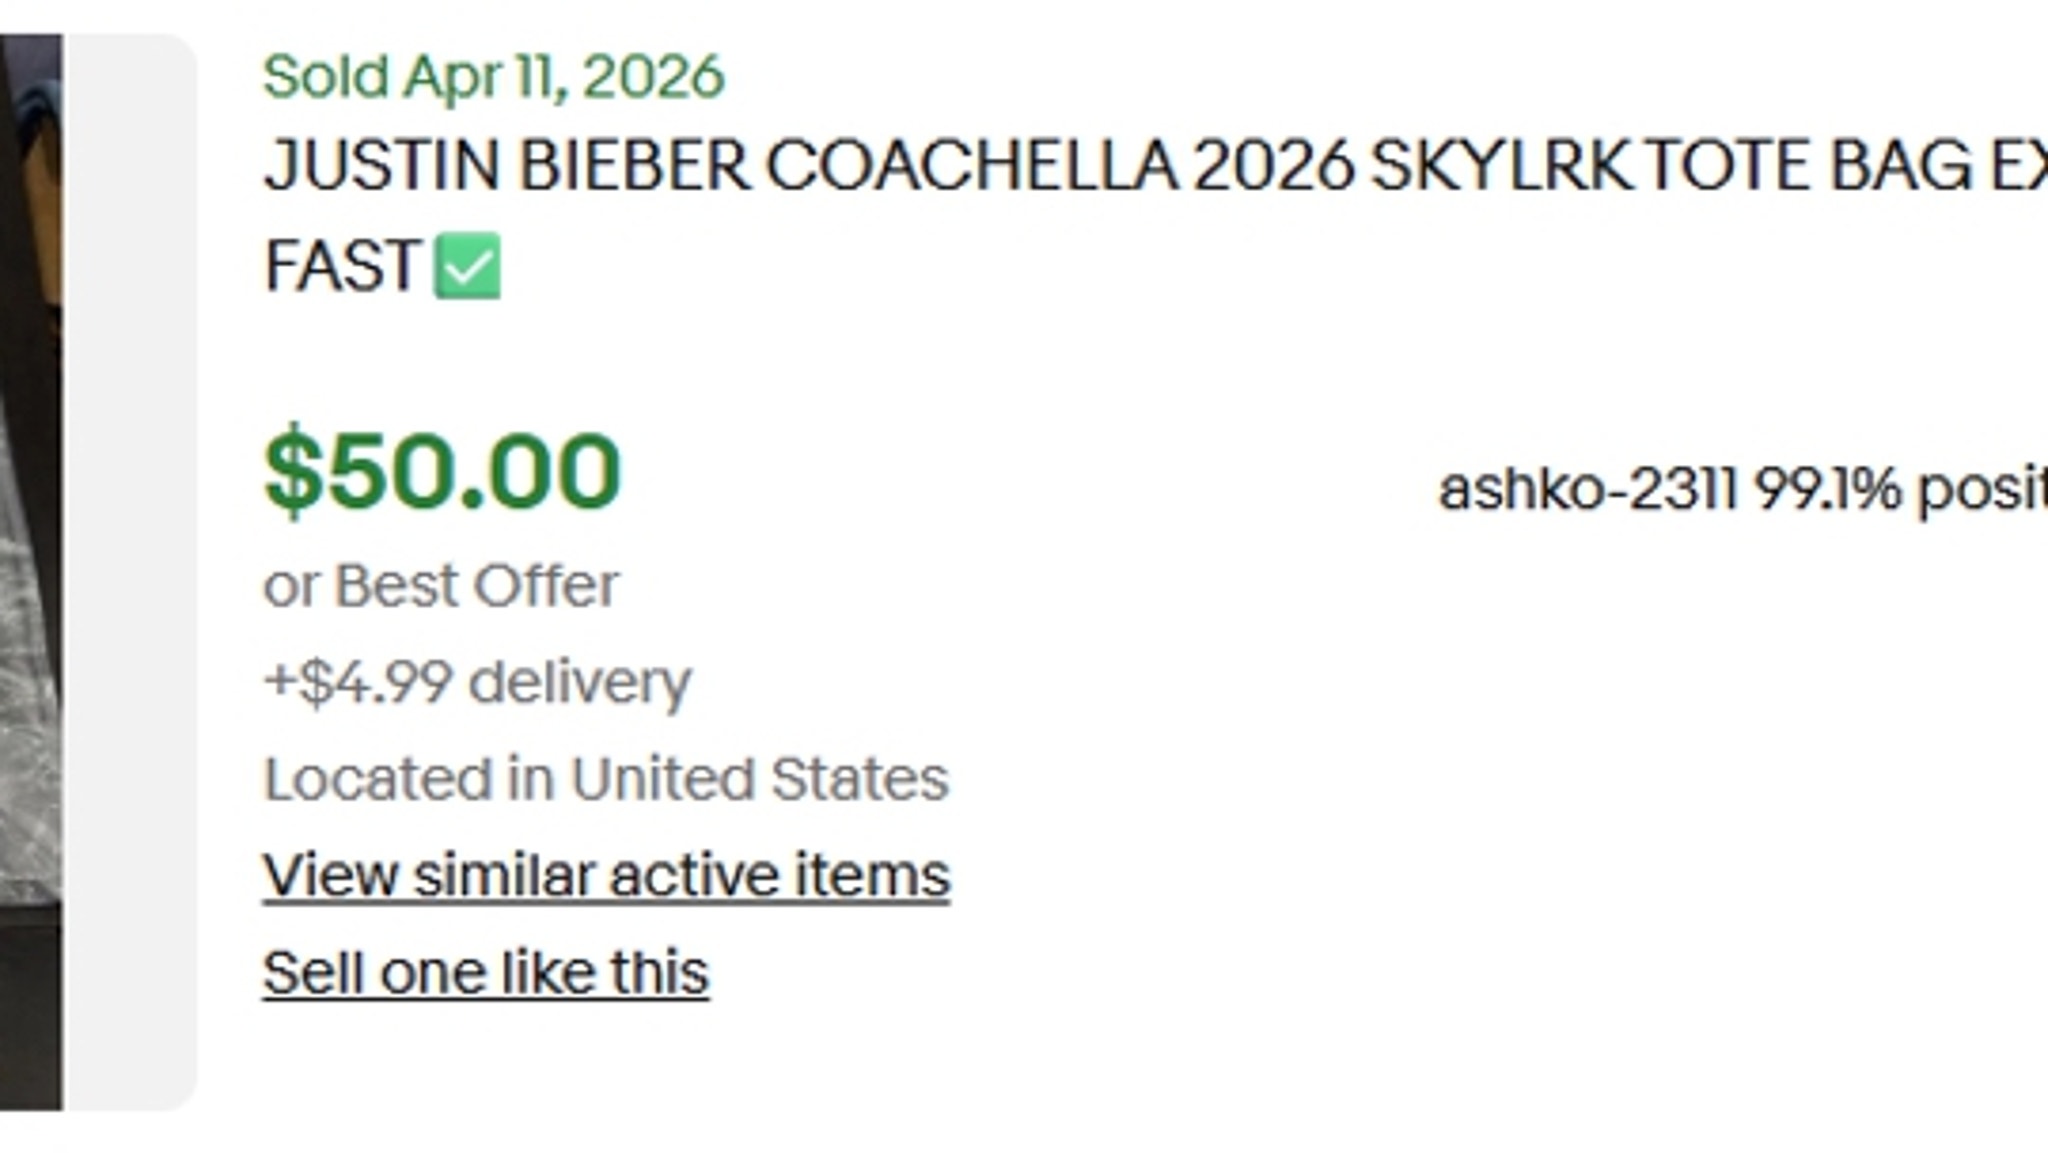Viewport: 2048px width, 1153px height.
Task: Click the word FAST in the title
Action: tap(342, 266)
